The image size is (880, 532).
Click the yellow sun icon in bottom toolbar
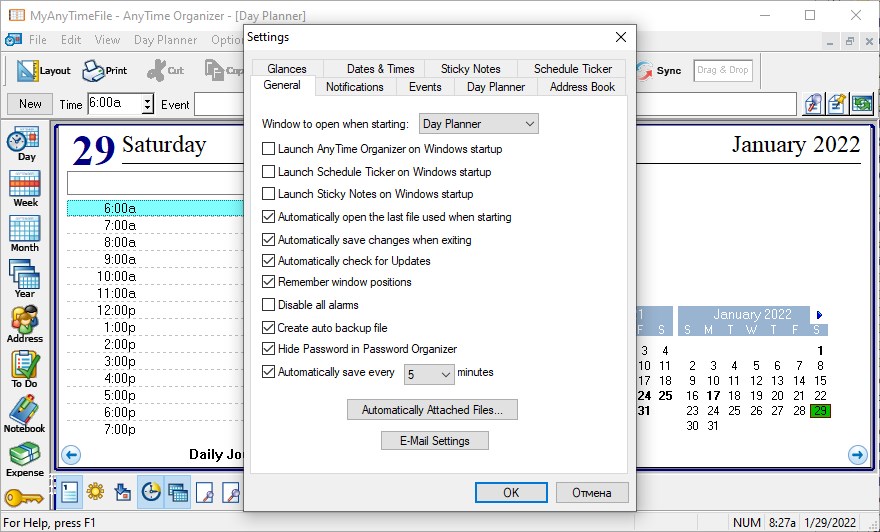pos(95,492)
